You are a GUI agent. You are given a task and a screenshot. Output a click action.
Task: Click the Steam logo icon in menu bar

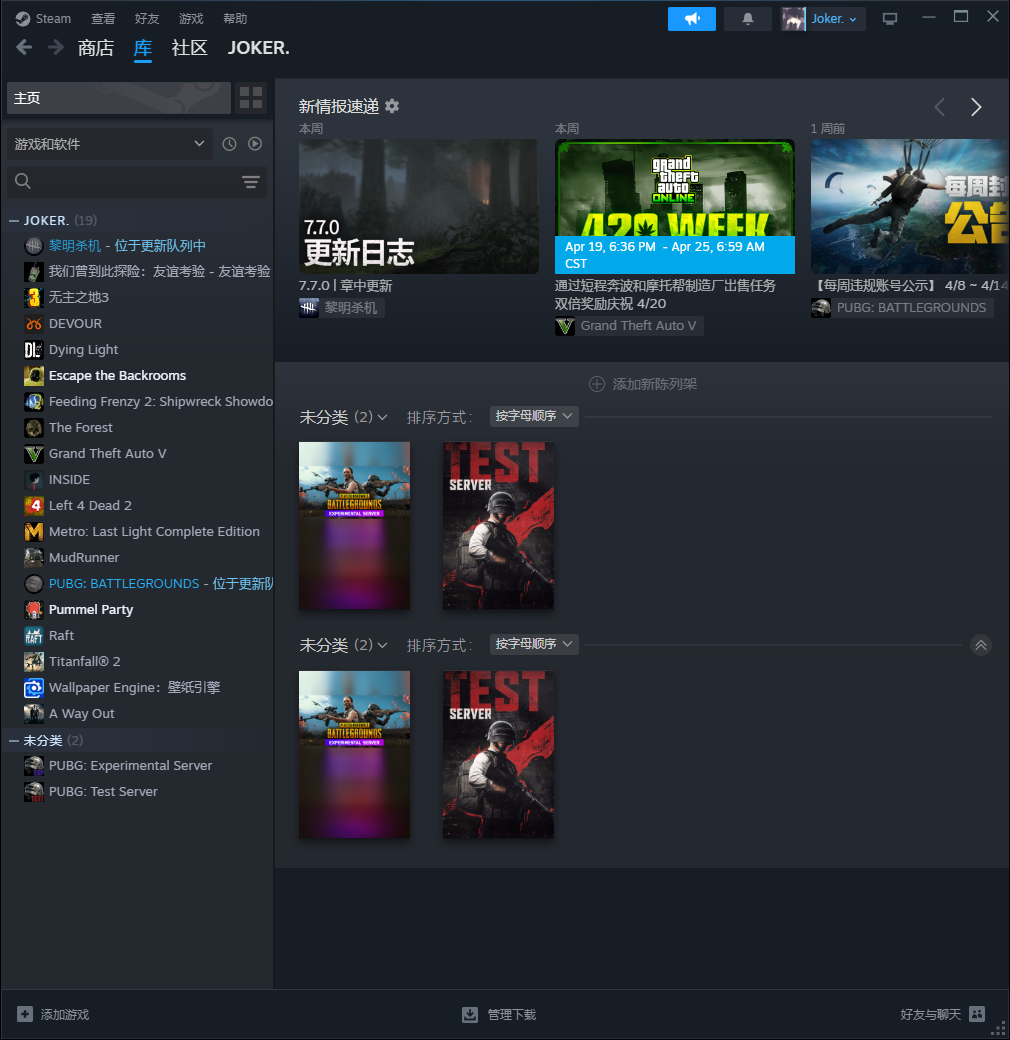pyautogui.click(x=23, y=19)
